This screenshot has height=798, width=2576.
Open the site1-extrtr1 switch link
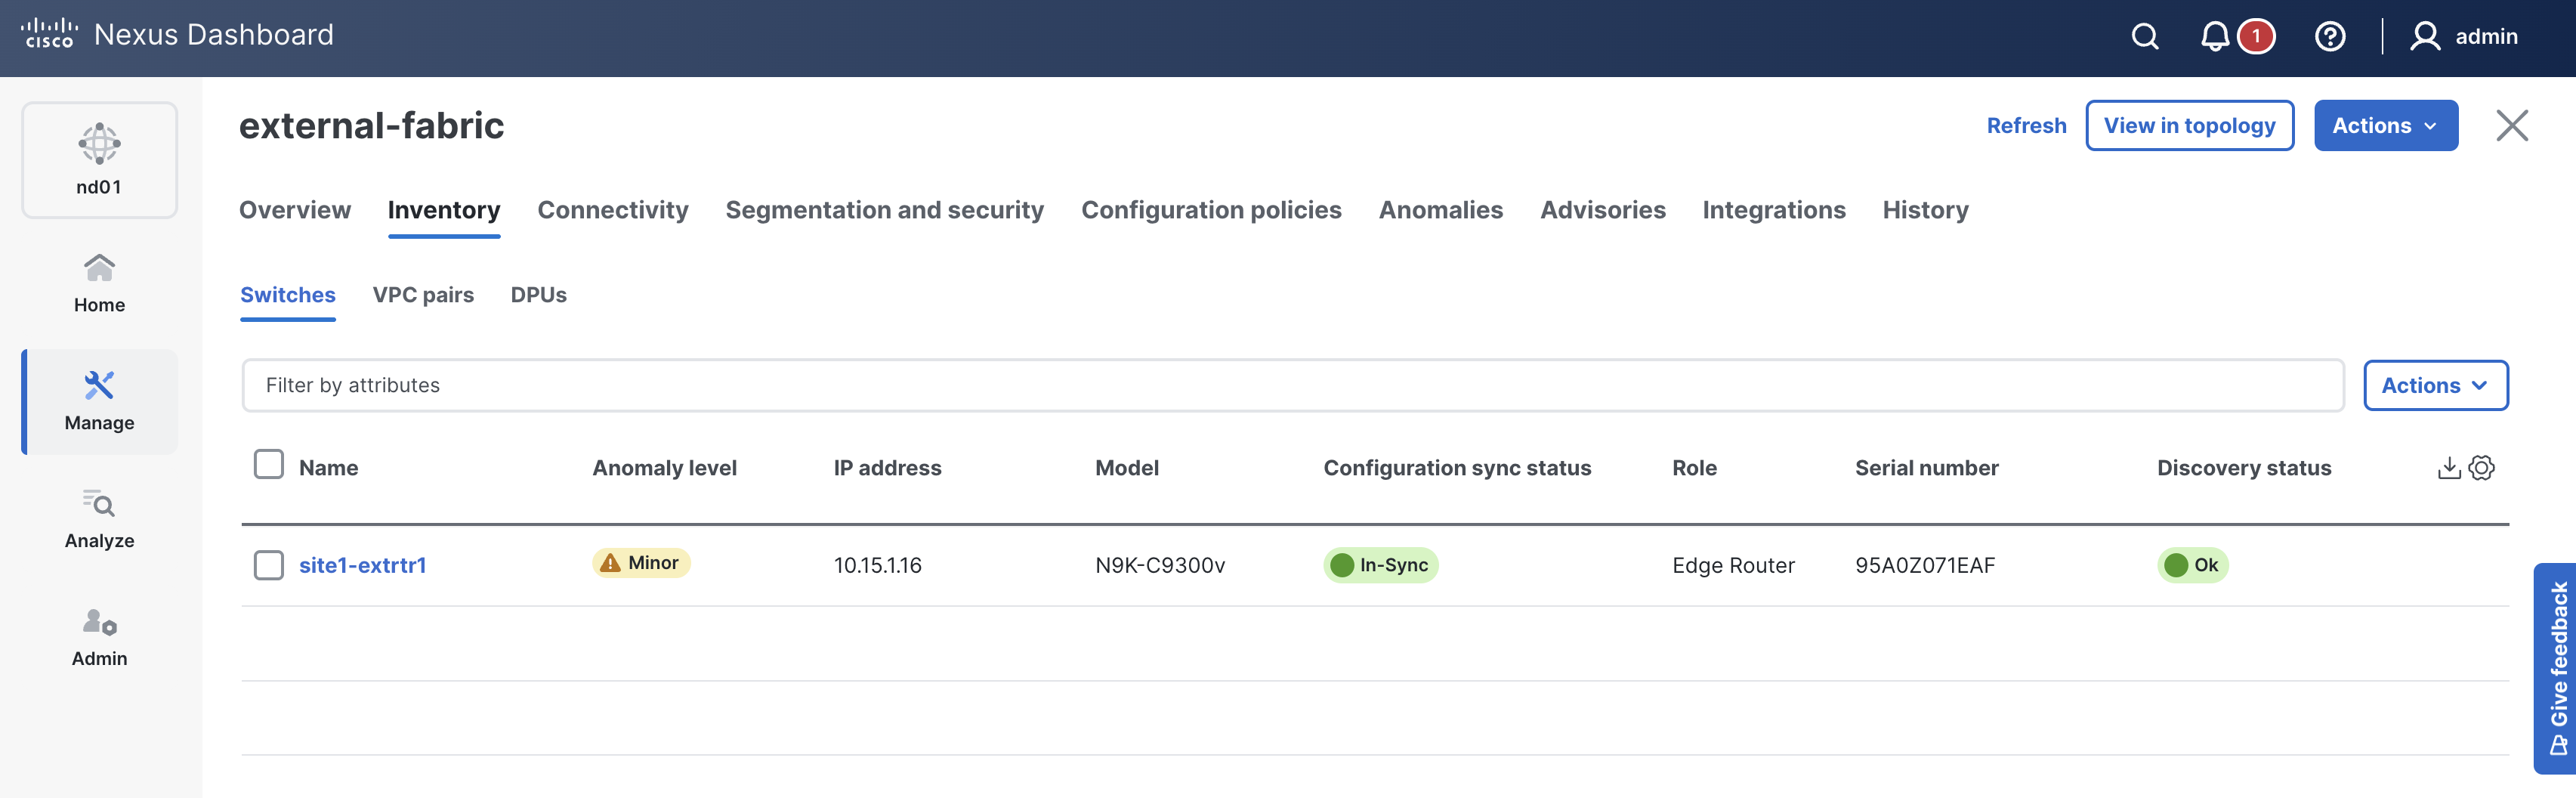362,565
